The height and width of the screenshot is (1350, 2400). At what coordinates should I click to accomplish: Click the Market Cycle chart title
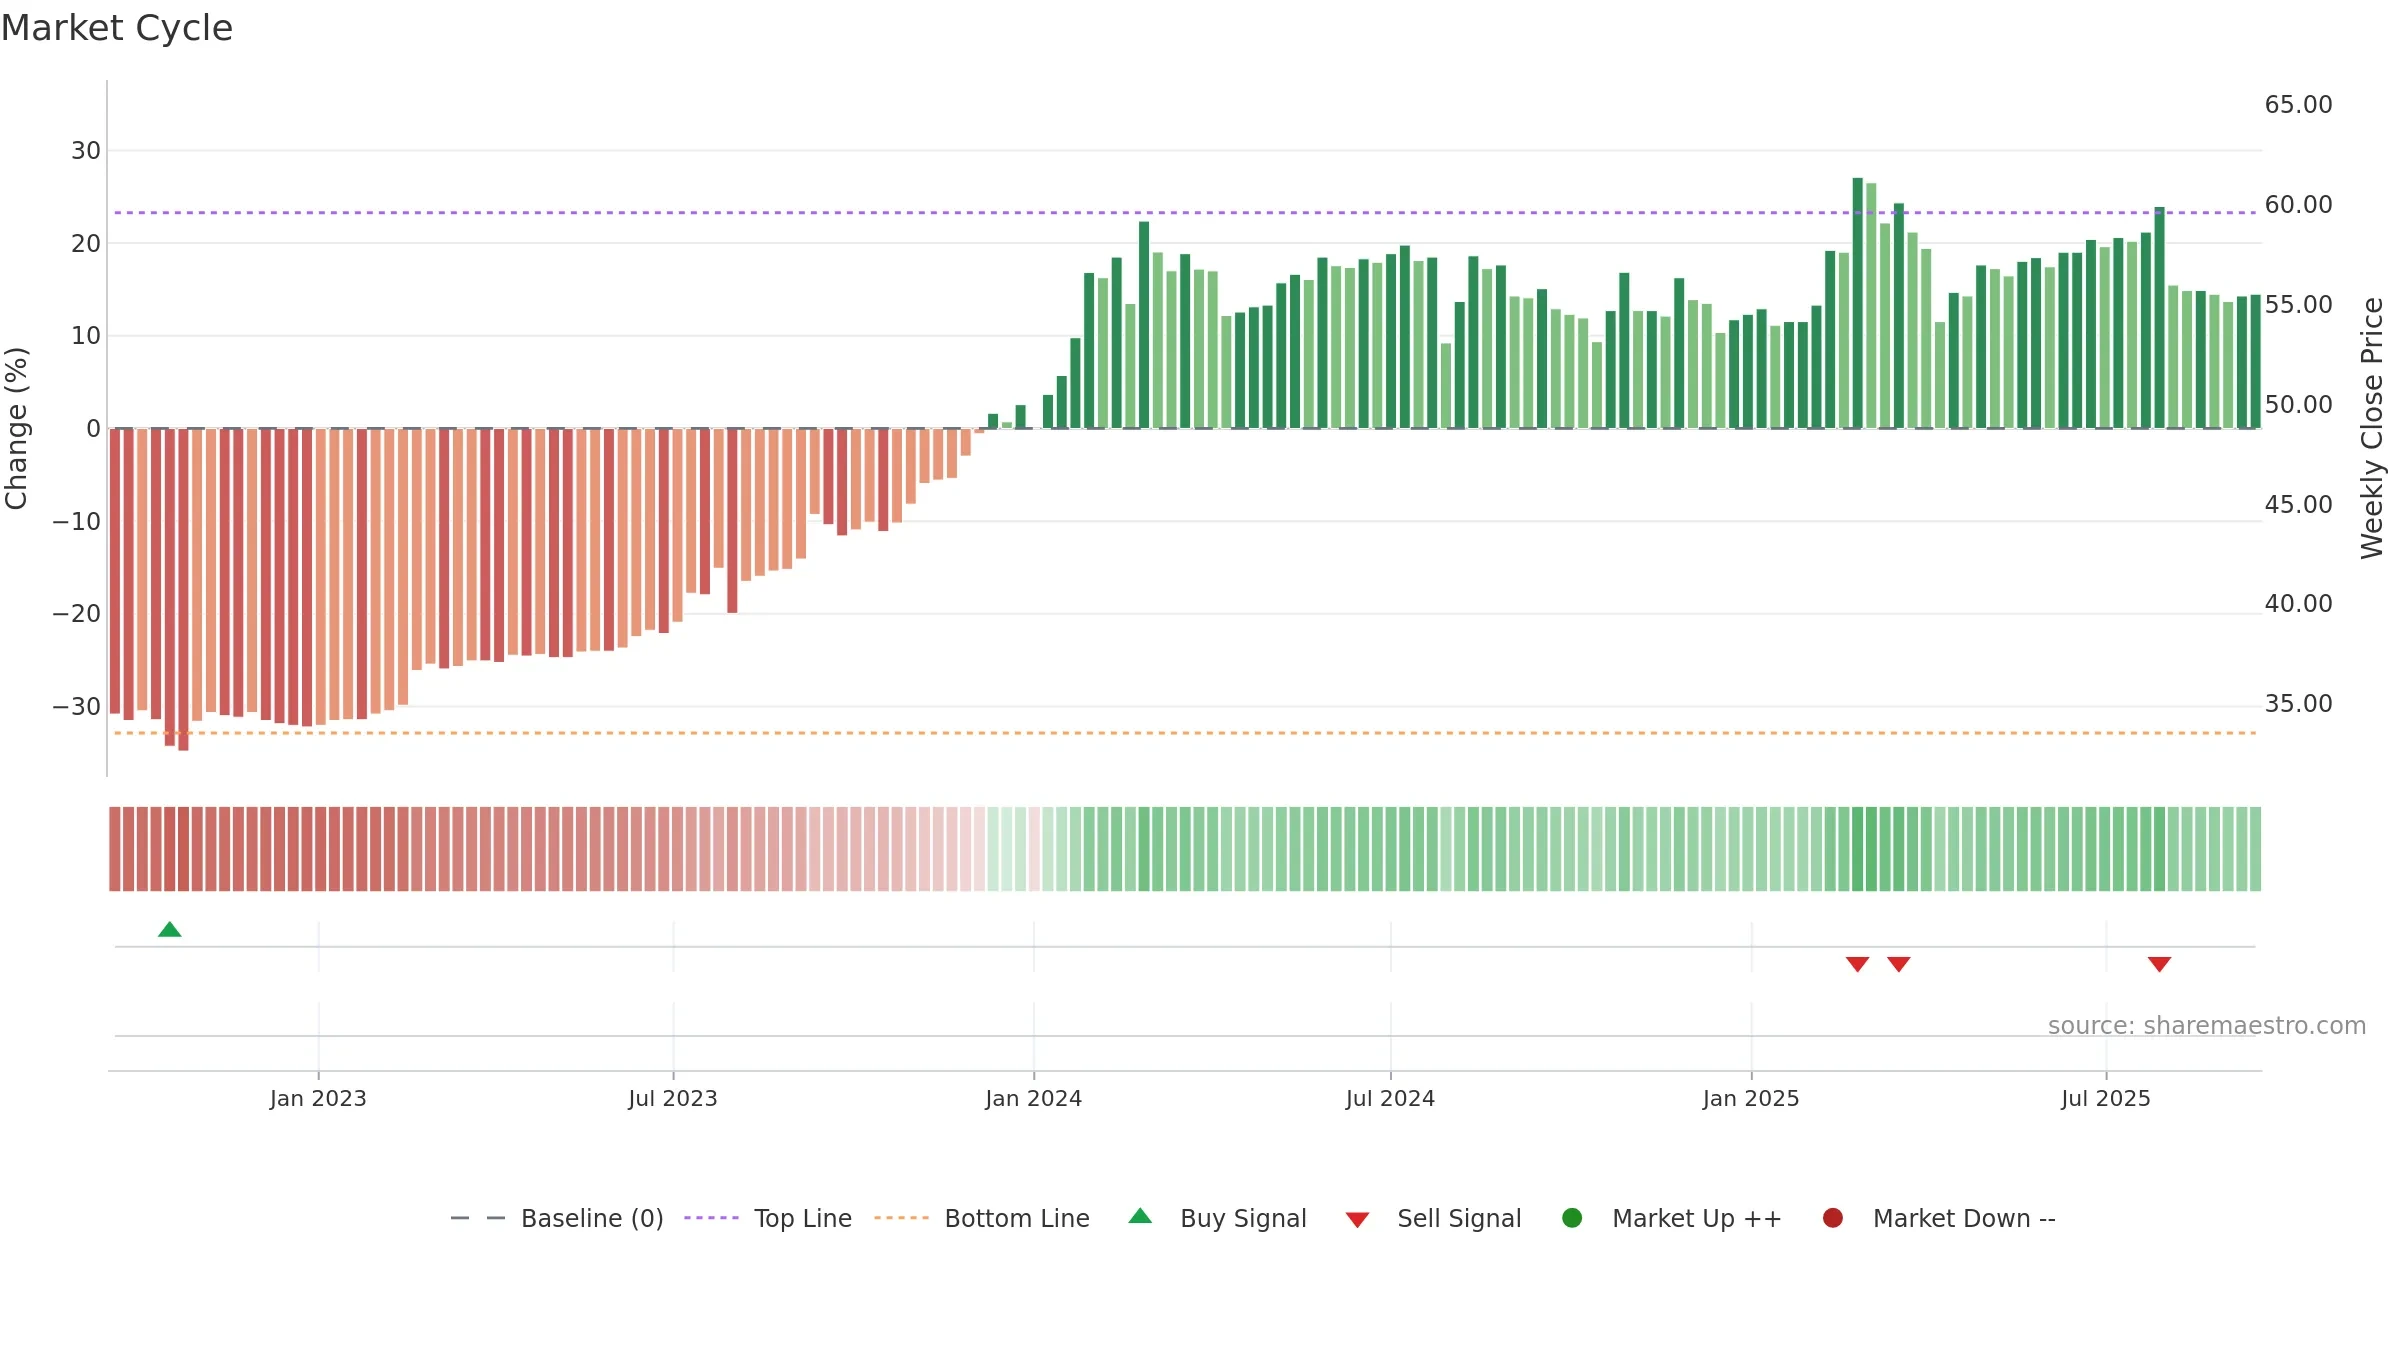coord(117,28)
